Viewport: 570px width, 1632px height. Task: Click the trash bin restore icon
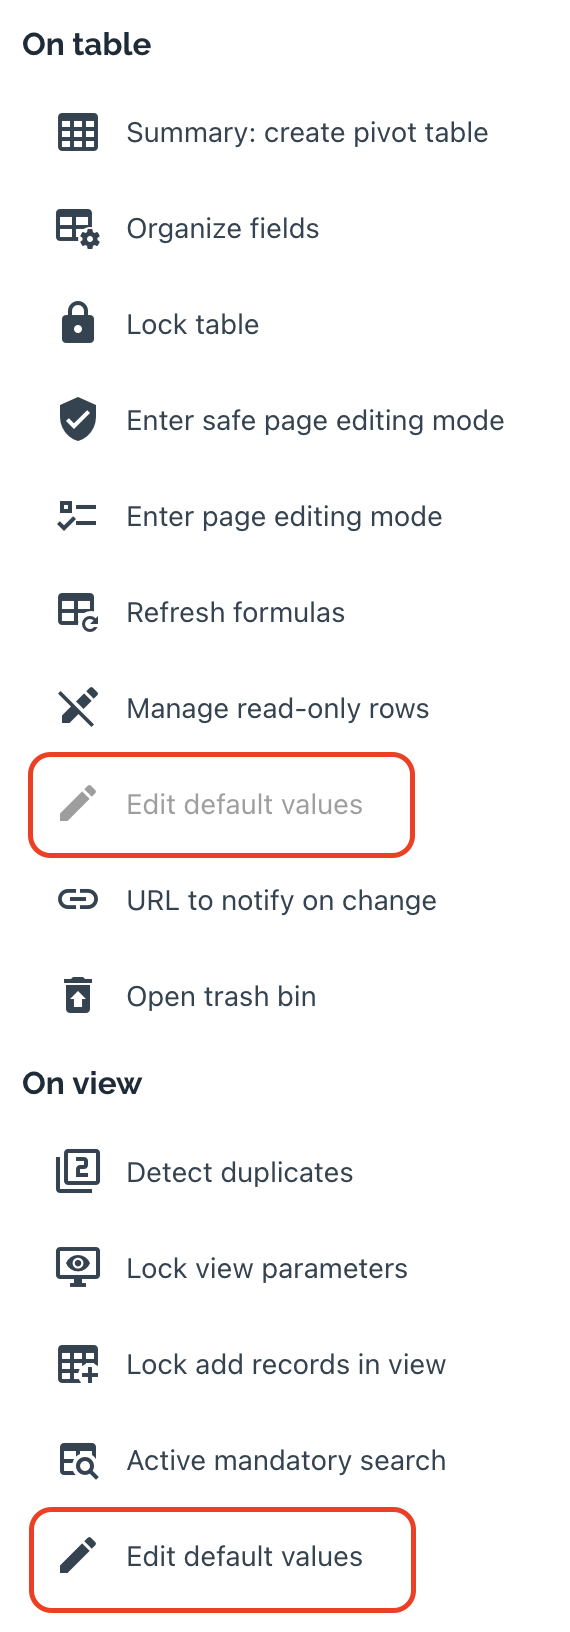[78, 996]
